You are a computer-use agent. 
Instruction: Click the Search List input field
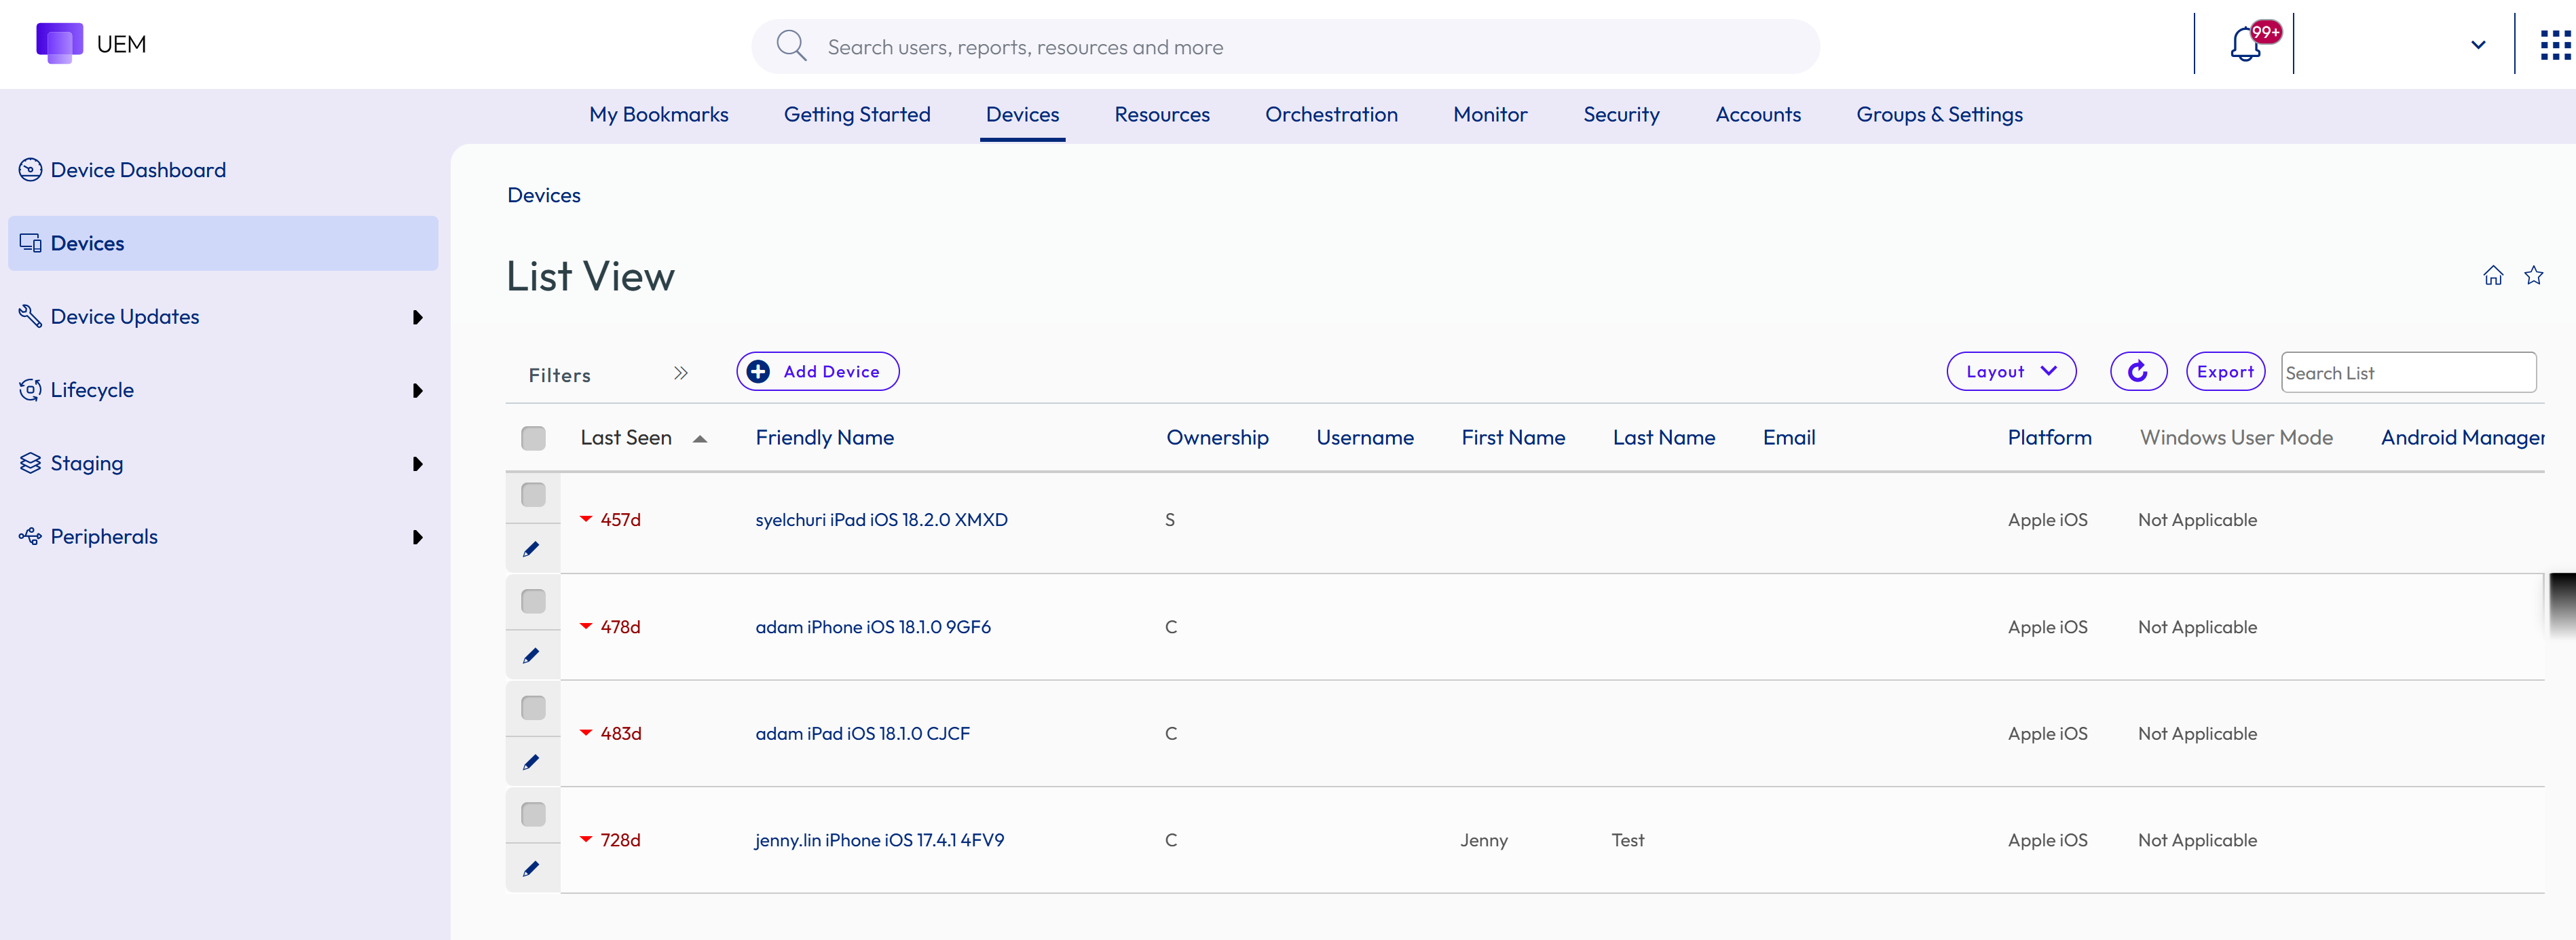point(2408,372)
